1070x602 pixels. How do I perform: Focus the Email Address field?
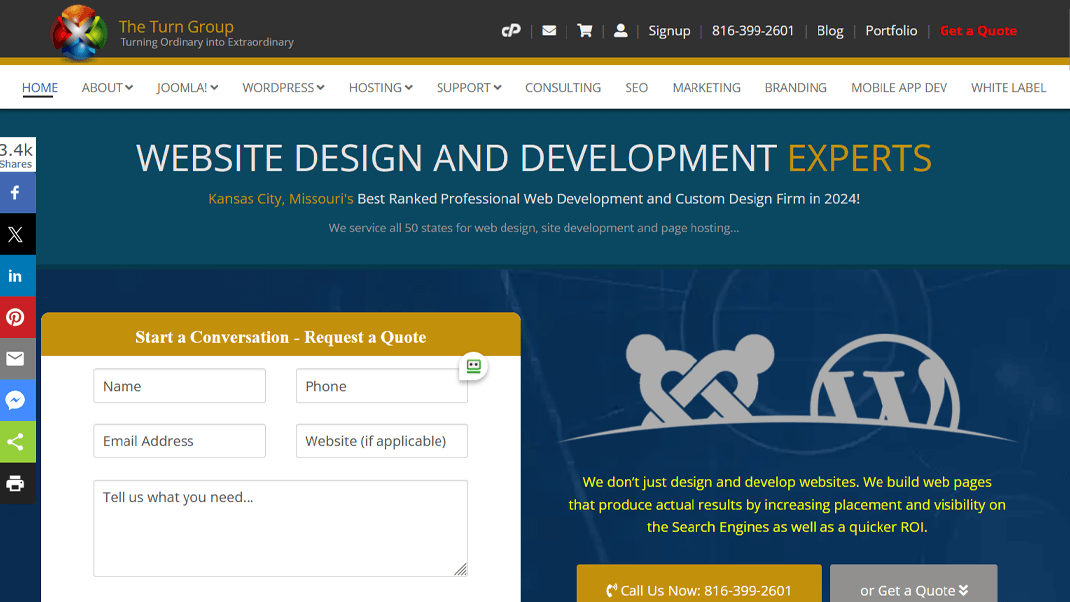[x=180, y=441]
